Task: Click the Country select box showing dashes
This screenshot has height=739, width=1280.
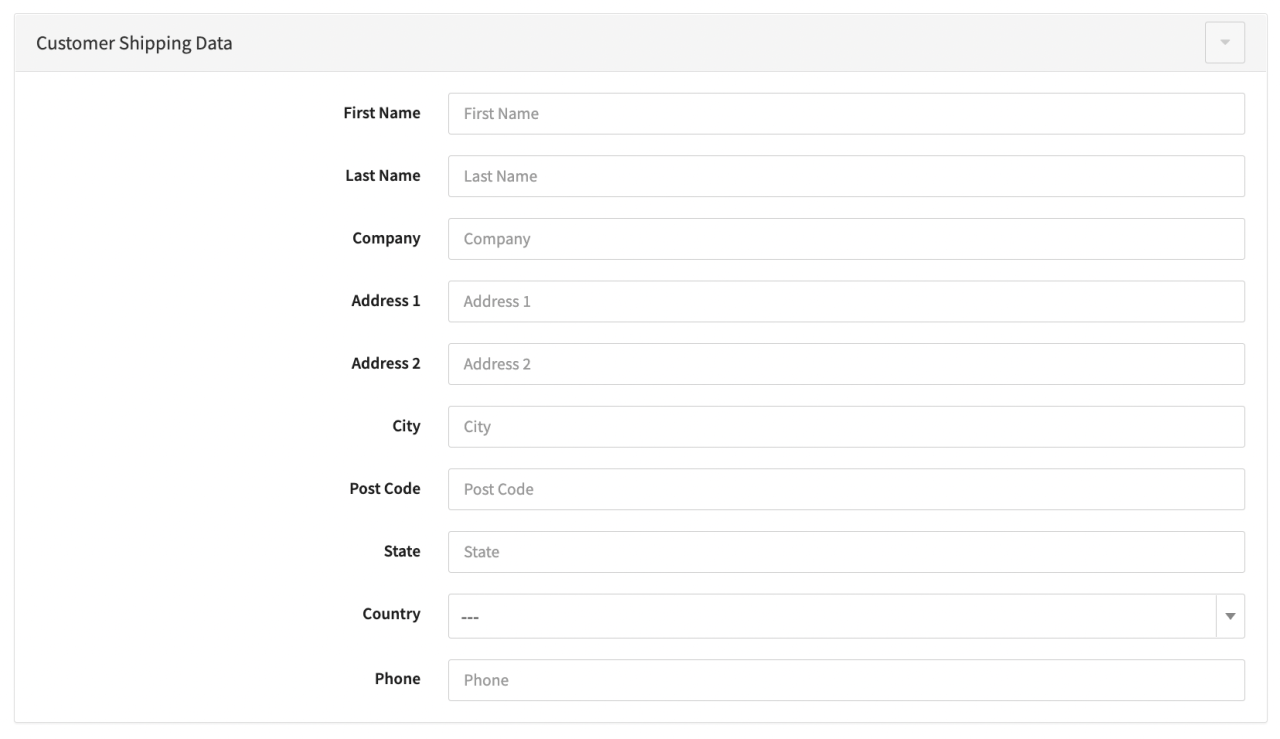Action: tap(830, 616)
